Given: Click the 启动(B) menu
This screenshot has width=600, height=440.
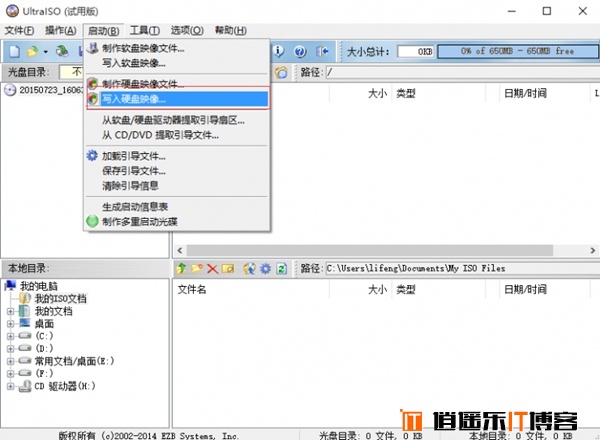Looking at the screenshot, I should [x=103, y=31].
